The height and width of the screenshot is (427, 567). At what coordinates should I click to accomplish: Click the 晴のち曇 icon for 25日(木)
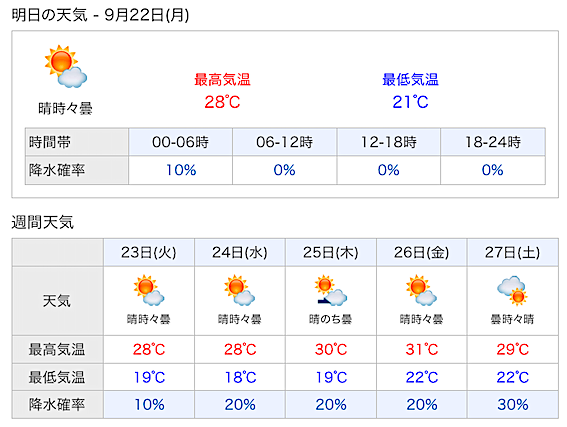330,290
